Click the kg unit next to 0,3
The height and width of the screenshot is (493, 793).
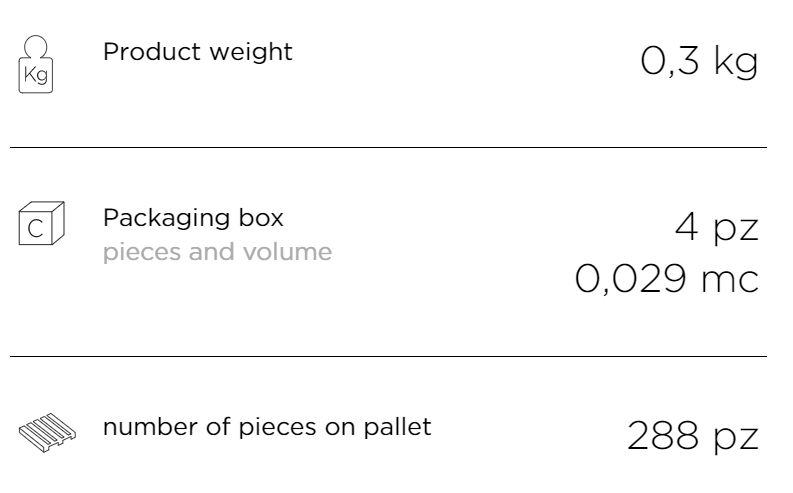click(736, 63)
